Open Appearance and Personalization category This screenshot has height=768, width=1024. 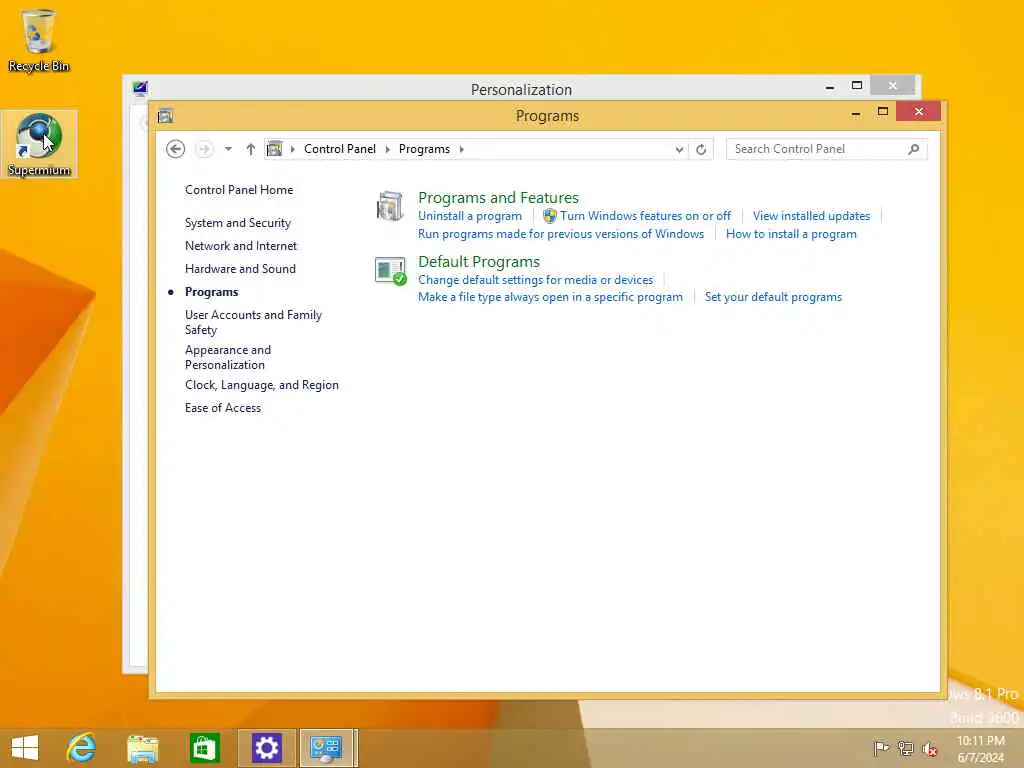pyautogui.click(x=227, y=357)
